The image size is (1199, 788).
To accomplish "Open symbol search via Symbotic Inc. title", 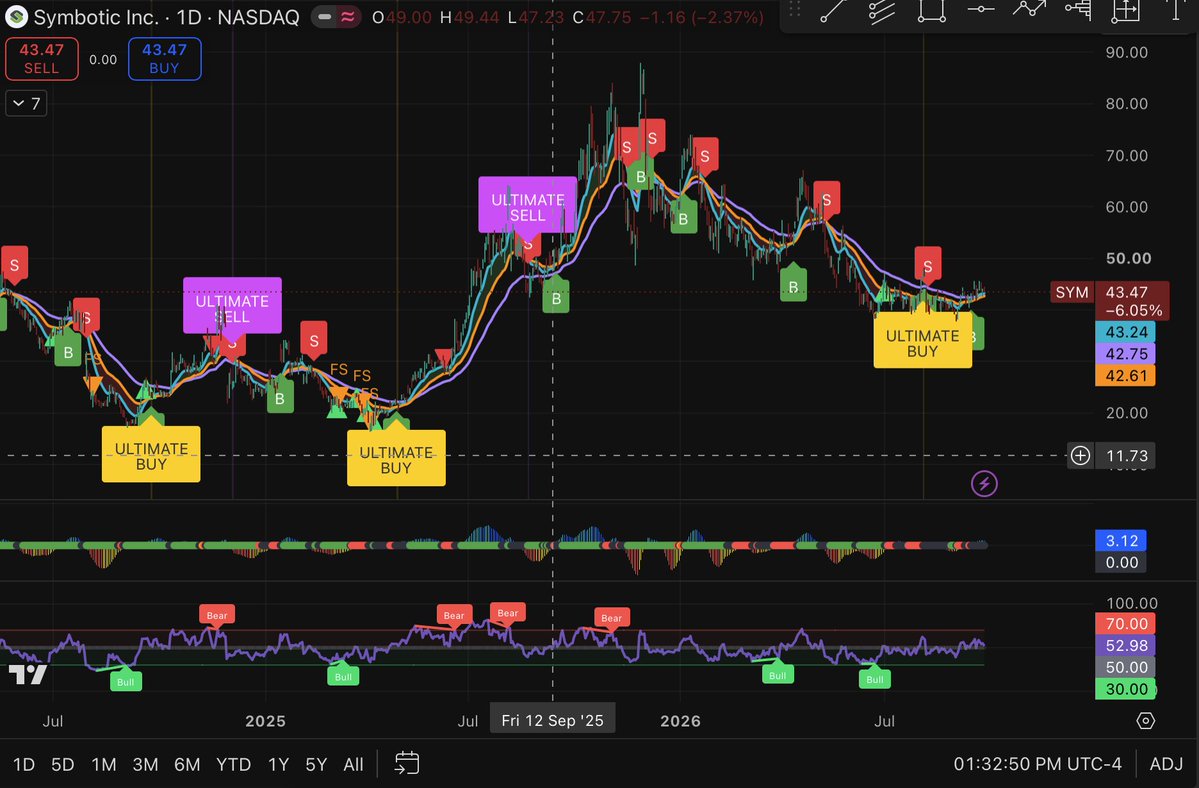I will point(96,17).
